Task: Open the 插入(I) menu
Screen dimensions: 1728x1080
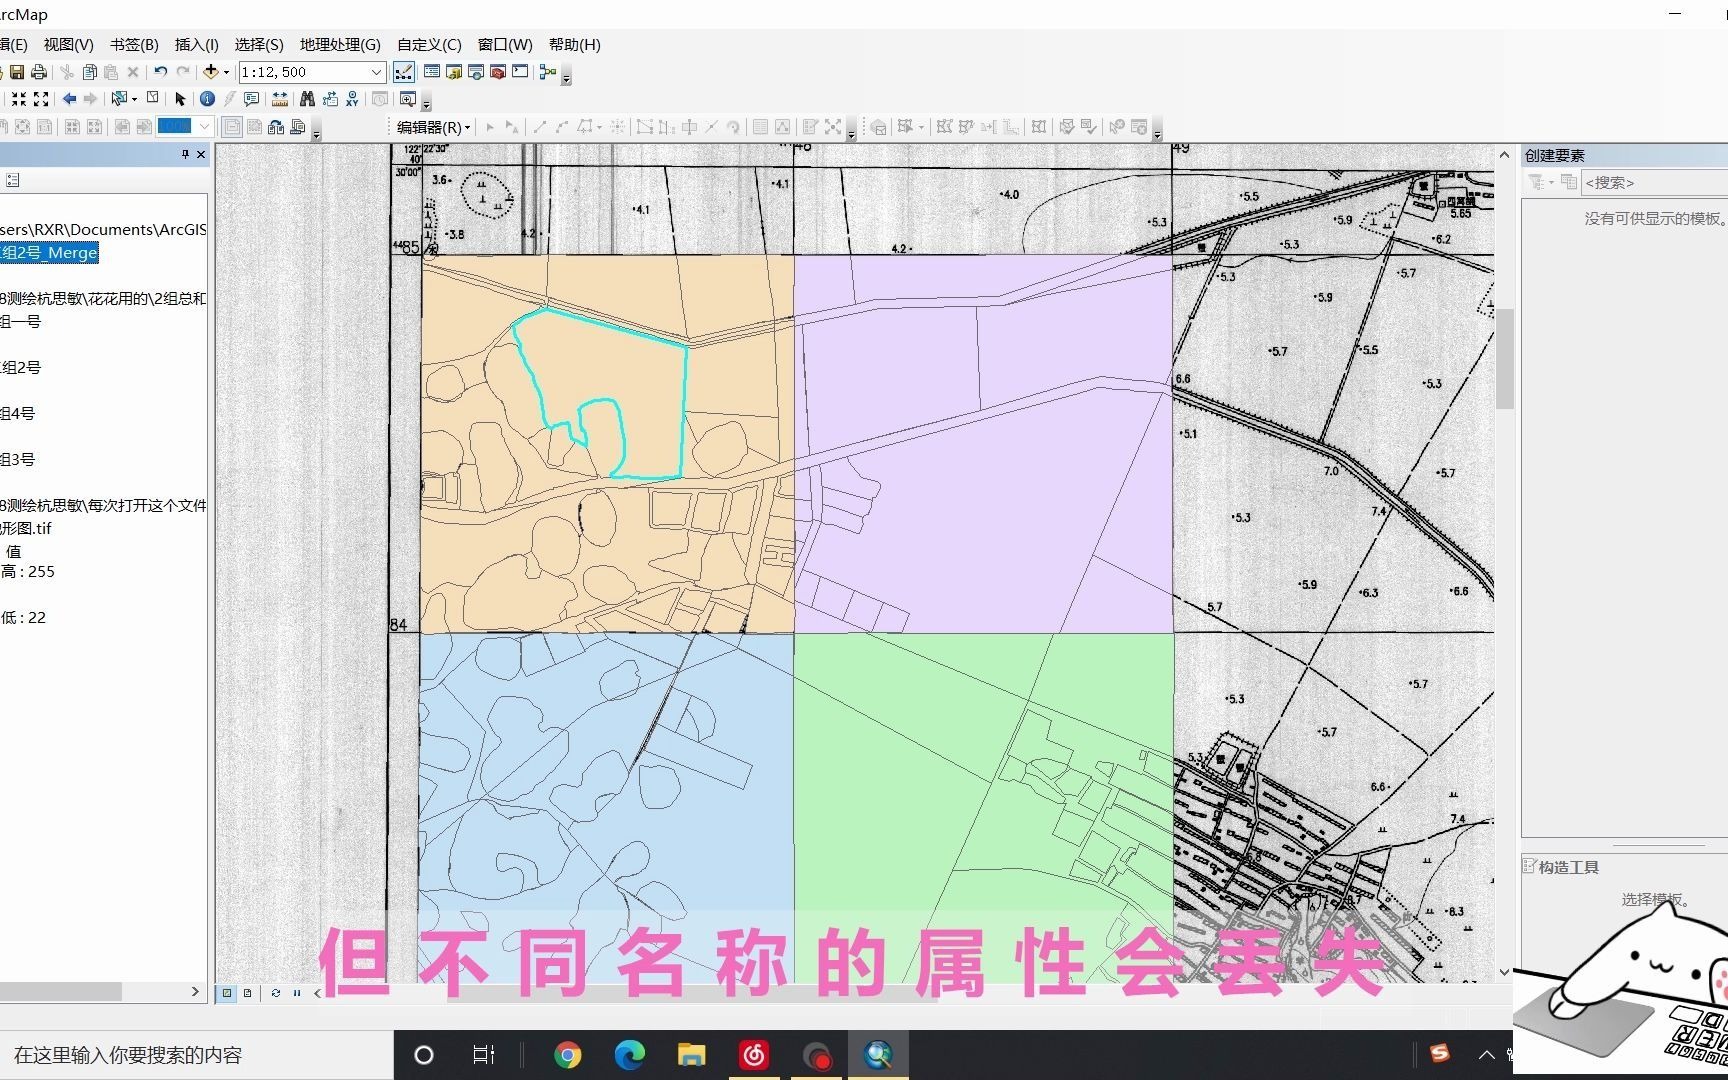Action: (x=196, y=44)
